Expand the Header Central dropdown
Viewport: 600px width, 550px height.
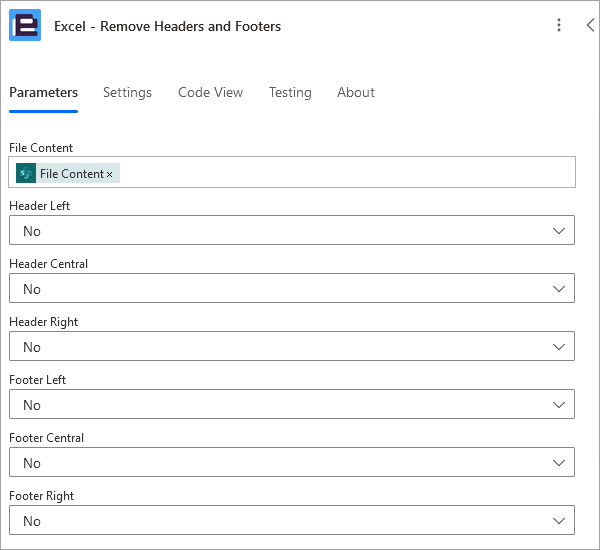click(292, 289)
